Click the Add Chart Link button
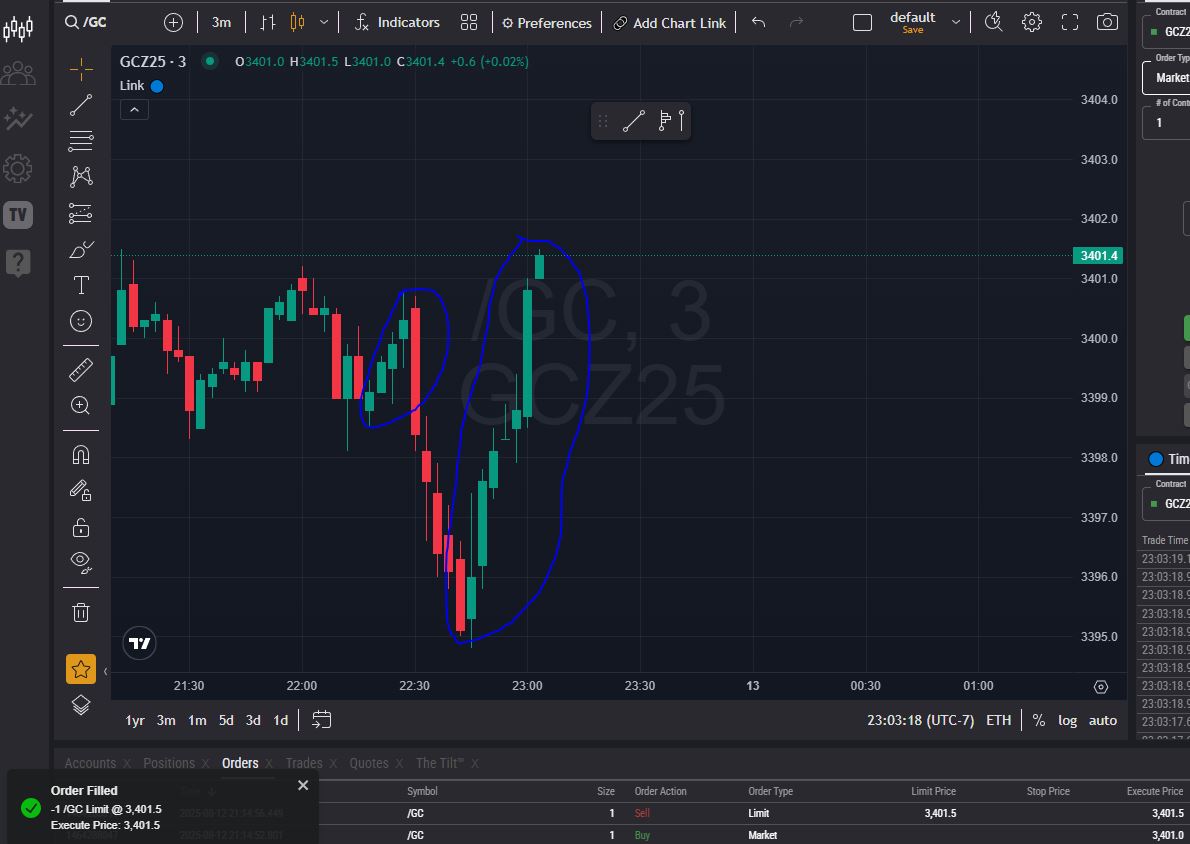The width and height of the screenshot is (1190, 844). pyautogui.click(x=669, y=22)
